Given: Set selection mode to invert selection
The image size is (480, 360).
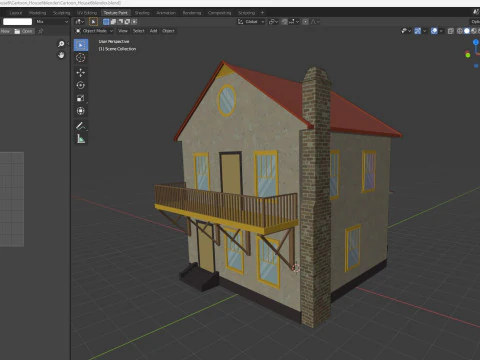Looking at the screenshot, I should [x=127, y=22].
